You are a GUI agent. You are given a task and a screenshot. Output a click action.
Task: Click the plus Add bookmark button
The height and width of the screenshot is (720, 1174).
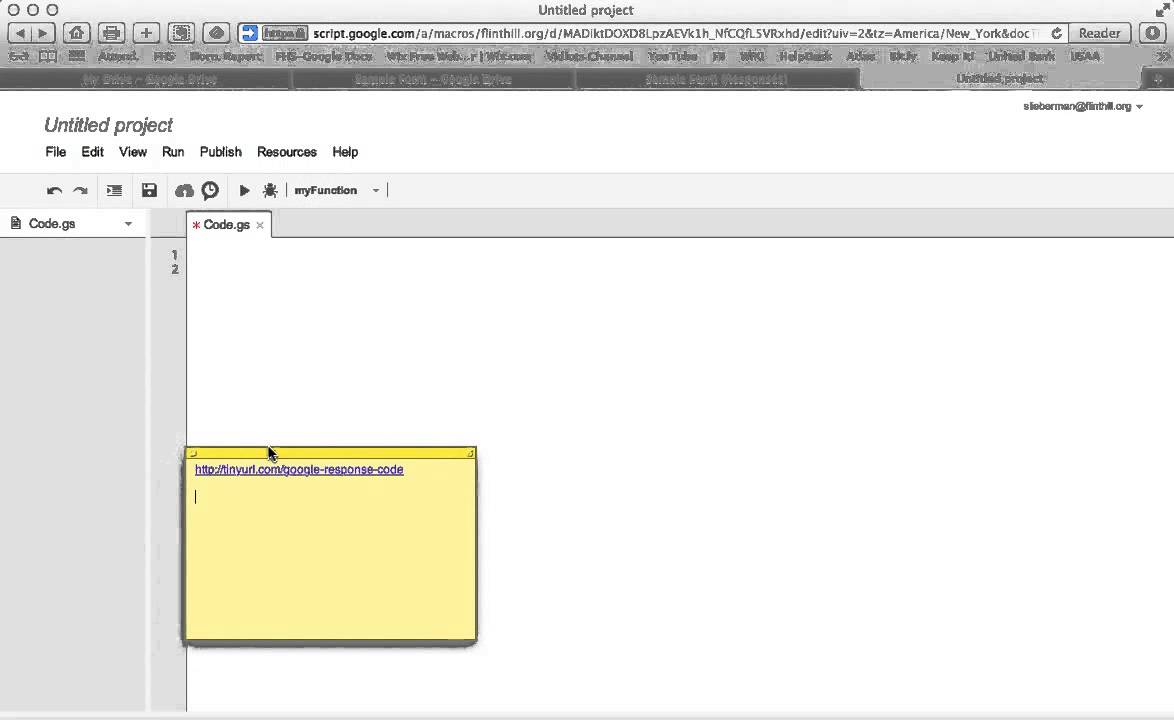point(146,34)
